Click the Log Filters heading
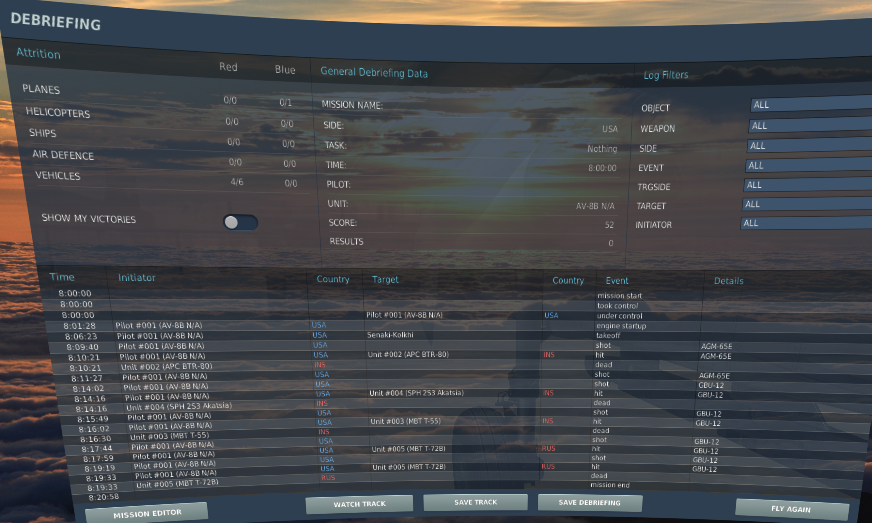This screenshot has height=523, width=872. (x=666, y=75)
